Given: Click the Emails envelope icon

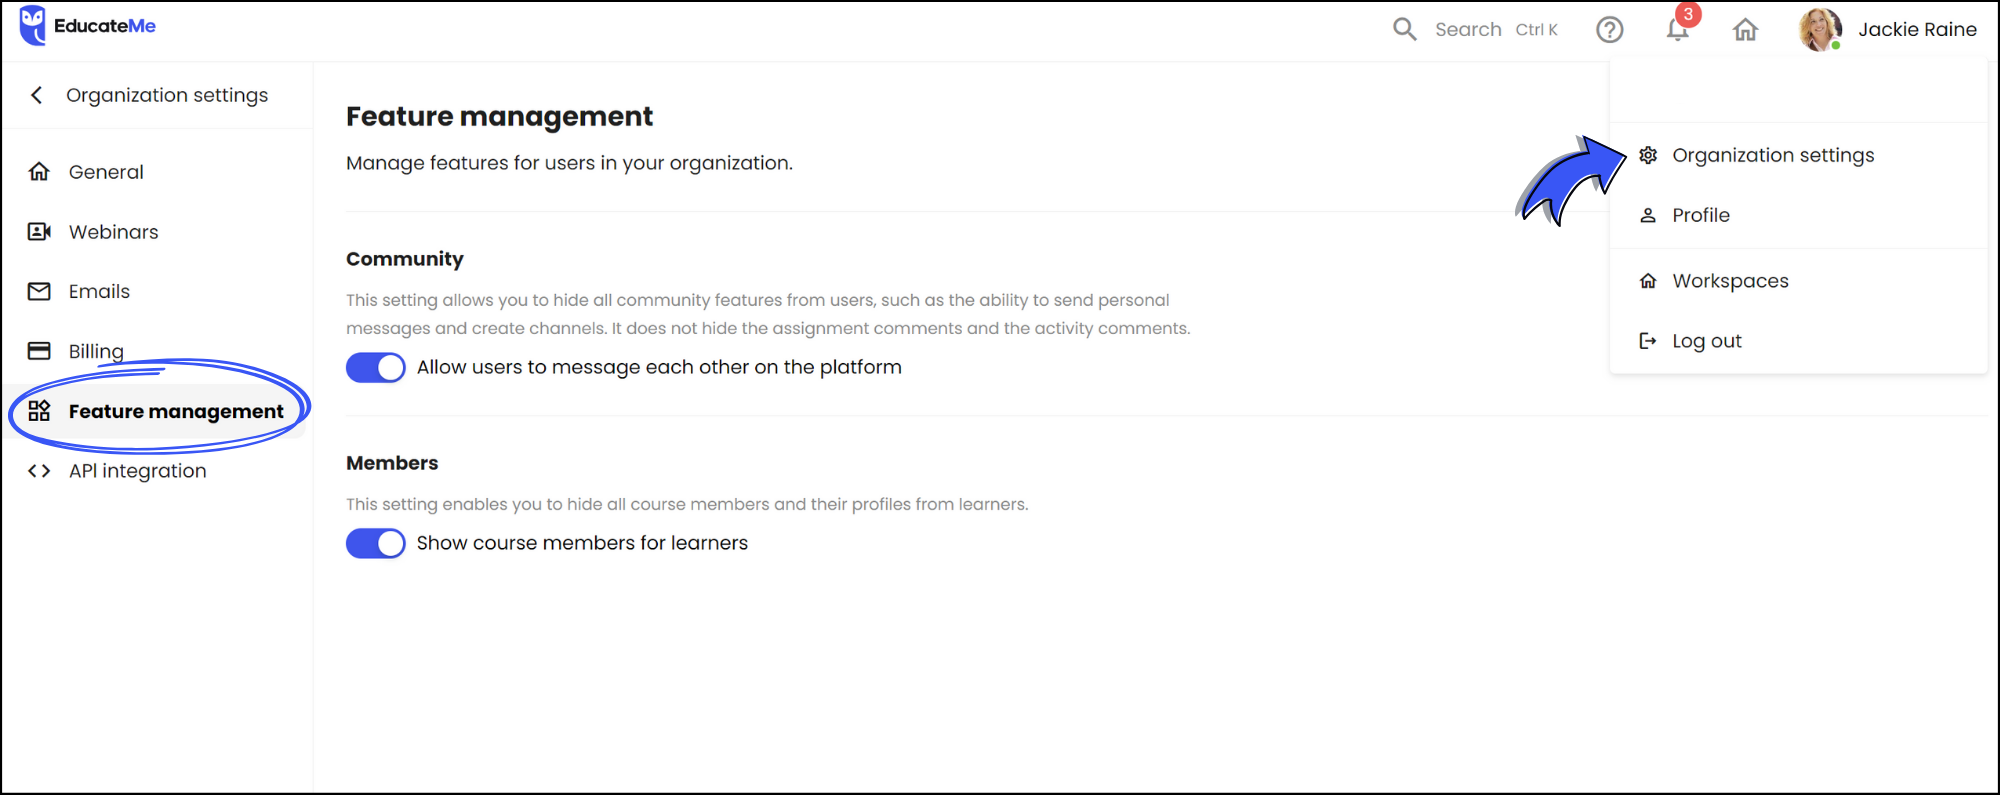Looking at the screenshot, I should pos(39,291).
